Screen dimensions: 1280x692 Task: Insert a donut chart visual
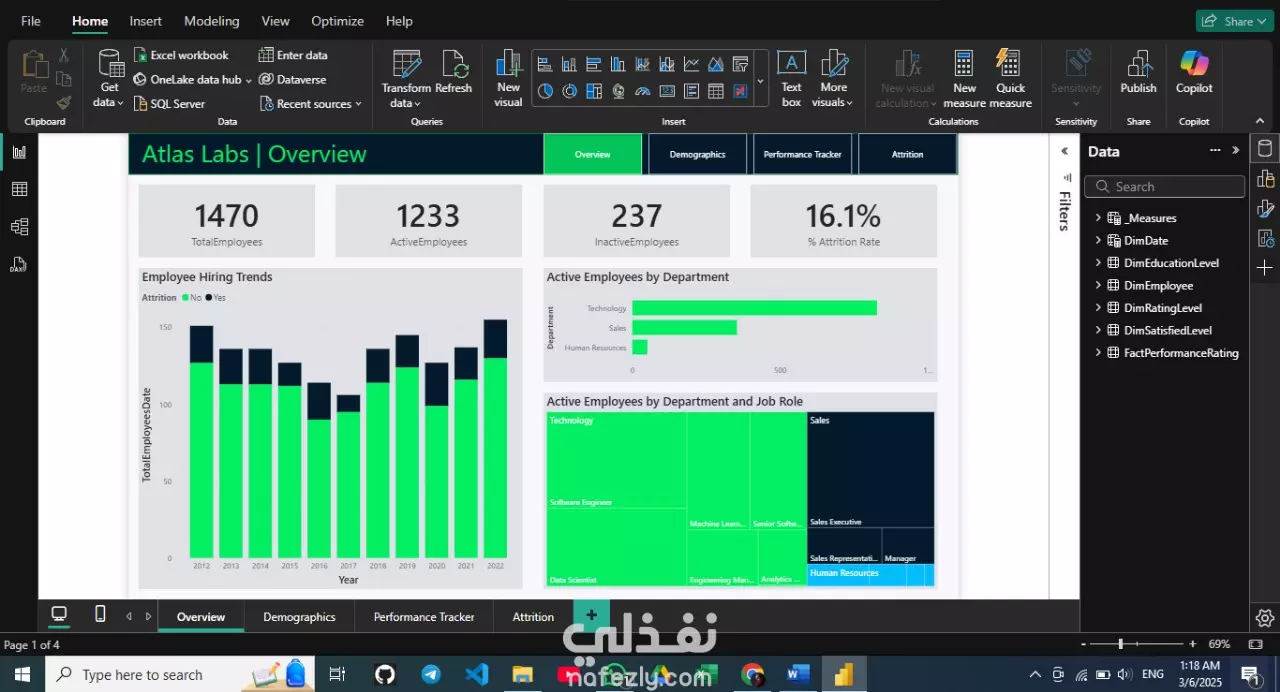(x=569, y=91)
